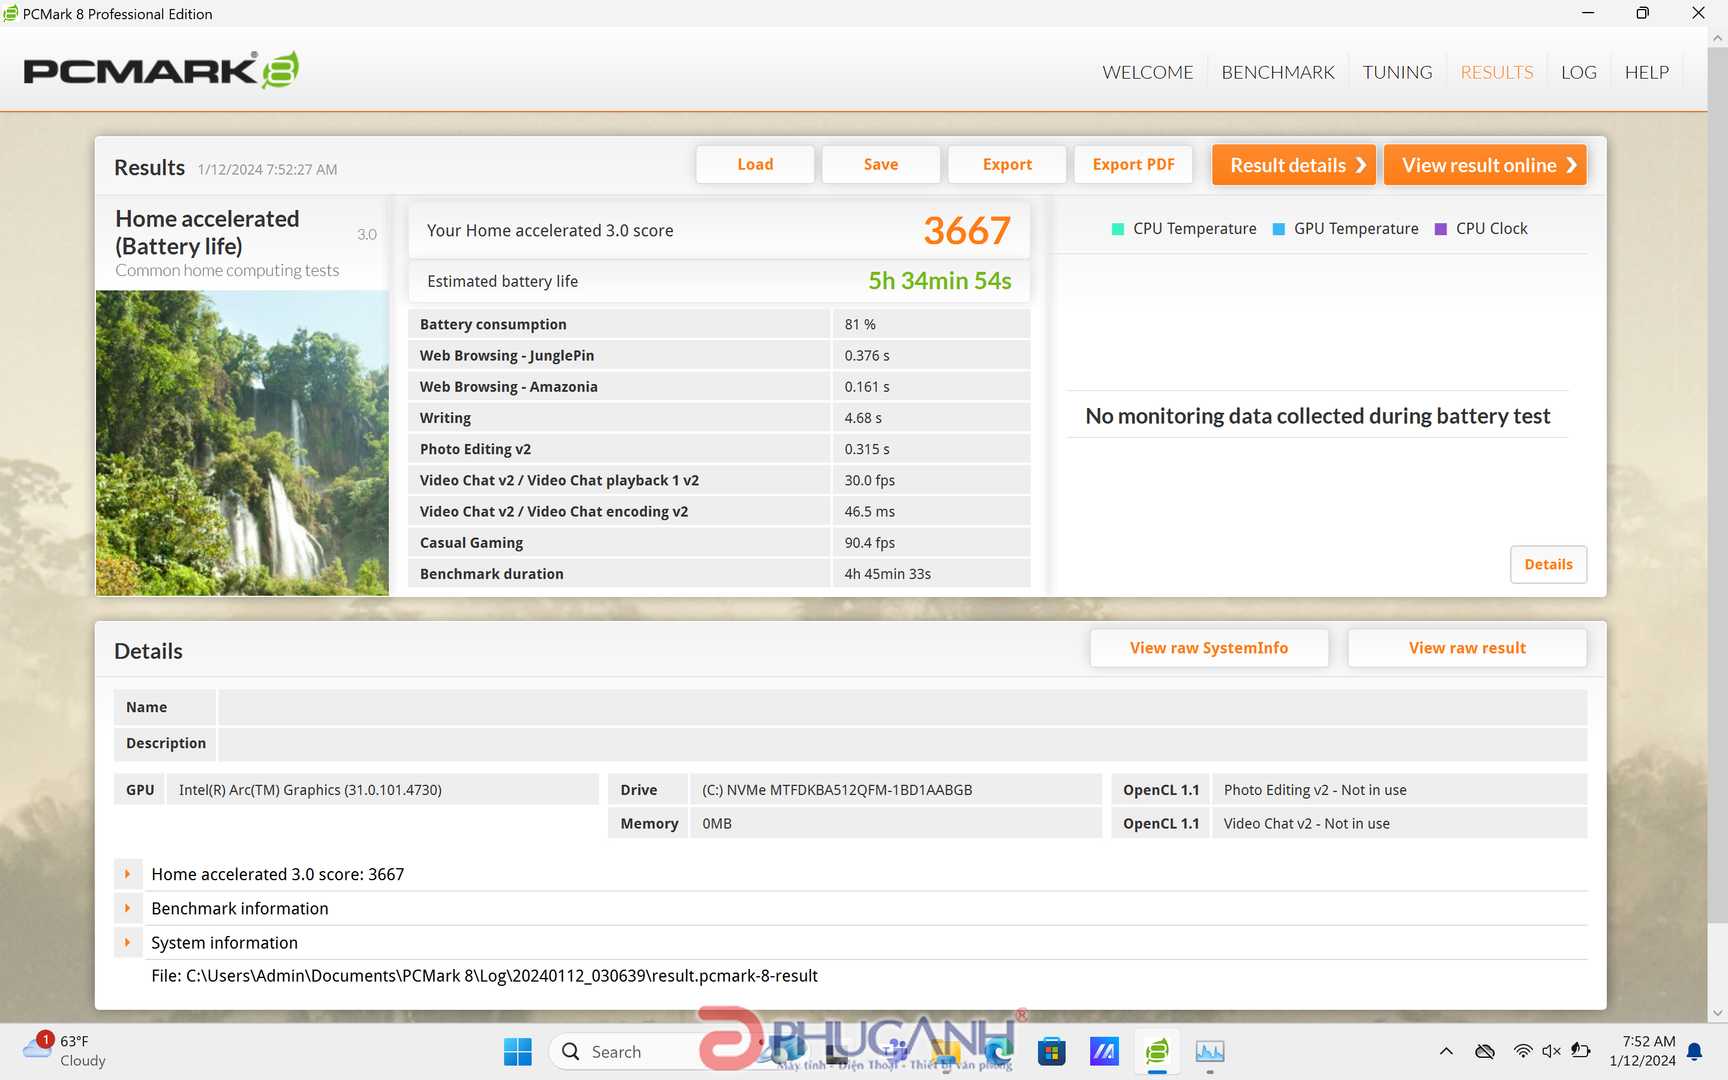Open Microsoft Store from taskbar
This screenshot has width=1728, height=1080.
pos(1051,1052)
